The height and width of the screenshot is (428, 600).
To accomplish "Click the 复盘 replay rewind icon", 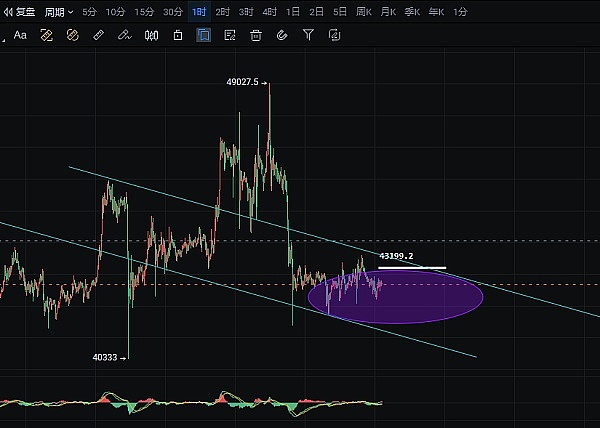I will pyautogui.click(x=8, y=12).
